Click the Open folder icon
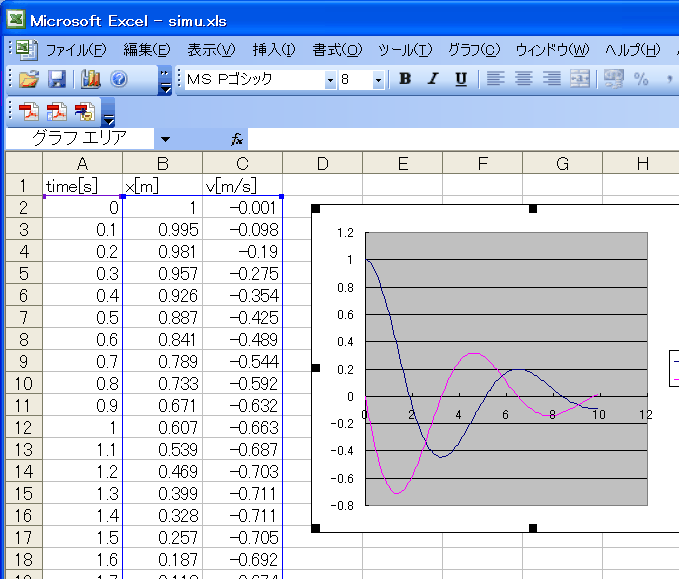 point(29,79)
